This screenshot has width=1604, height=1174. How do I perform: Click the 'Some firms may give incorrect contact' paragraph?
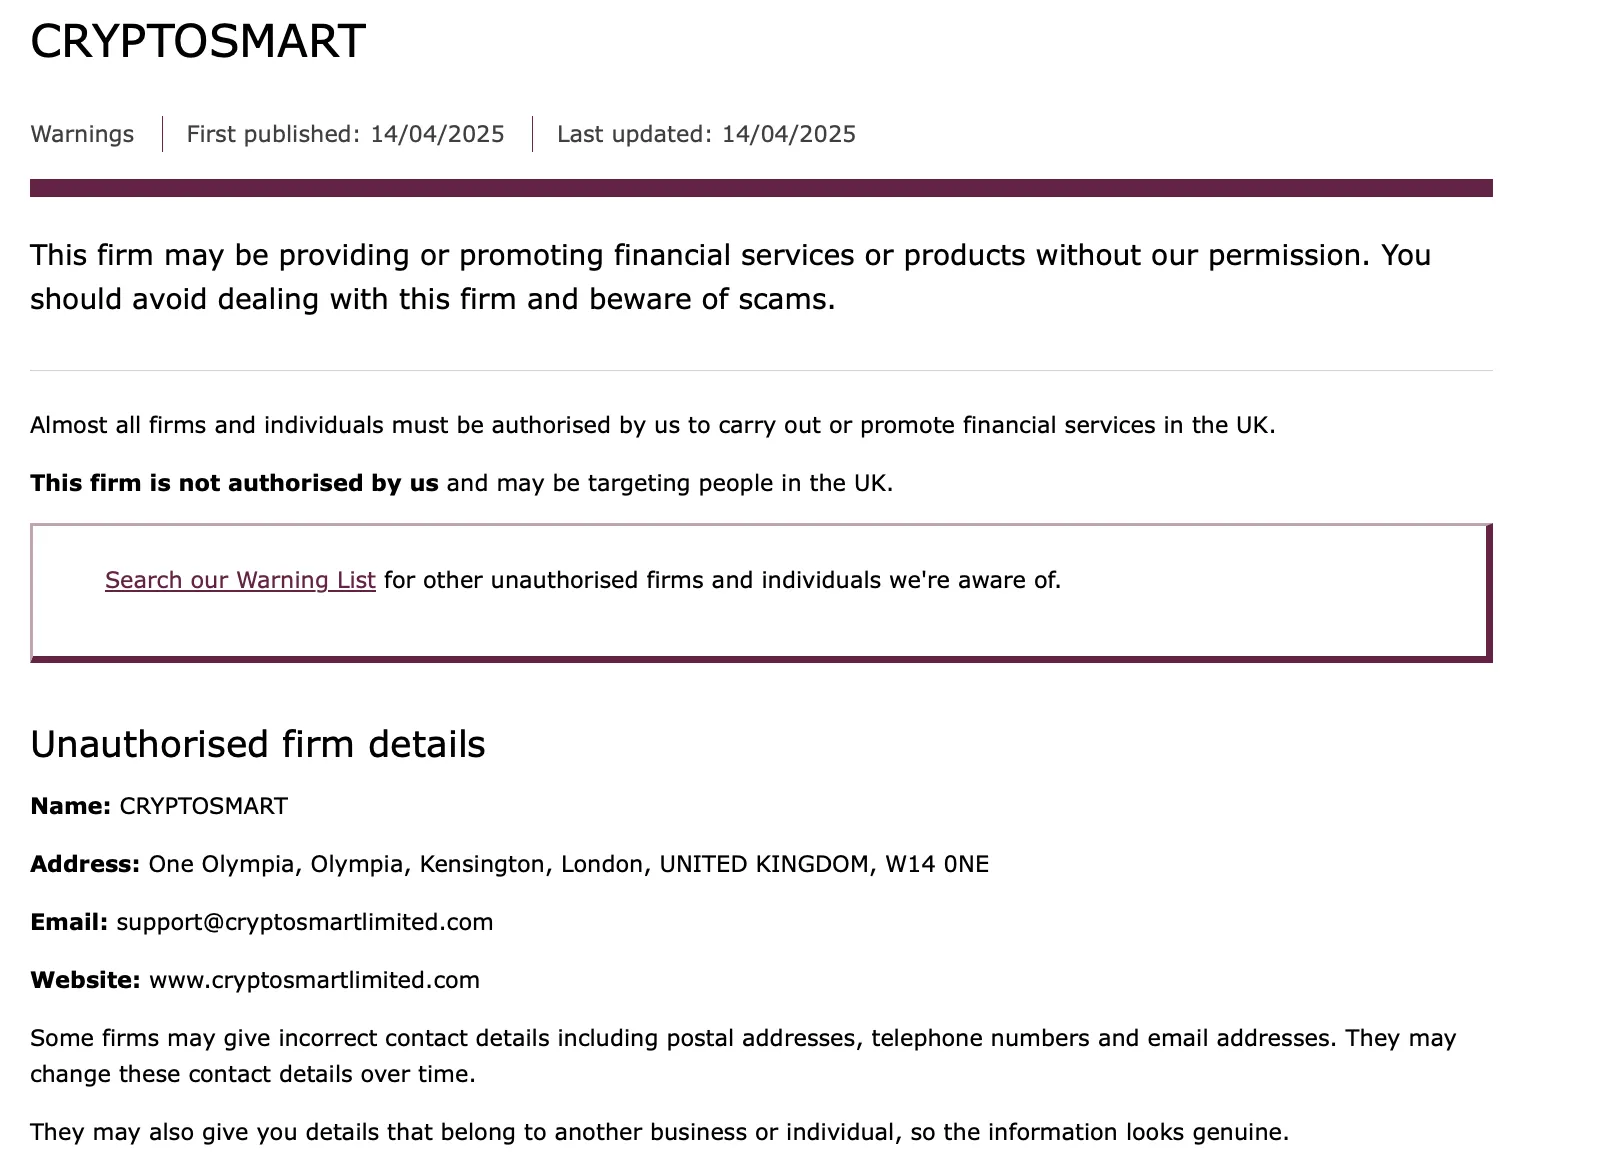click(743, 1056)
